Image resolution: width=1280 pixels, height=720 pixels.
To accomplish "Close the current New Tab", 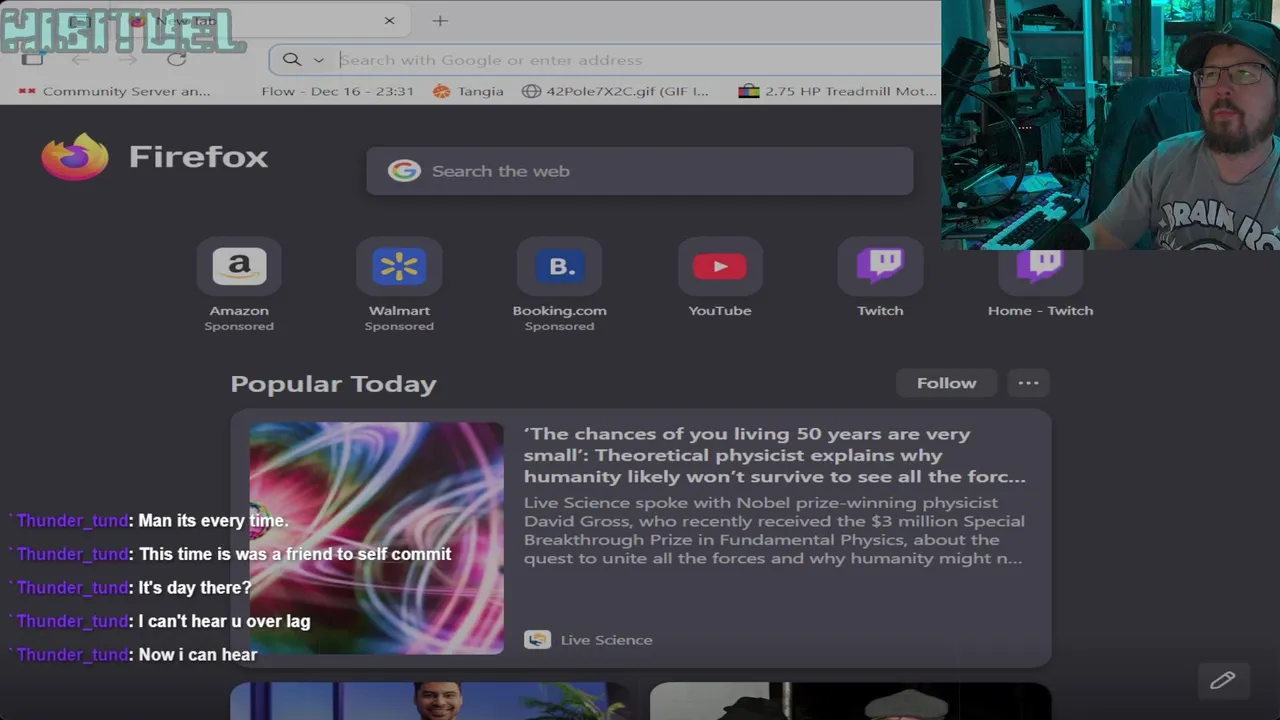I will click(x=389, y=20).
